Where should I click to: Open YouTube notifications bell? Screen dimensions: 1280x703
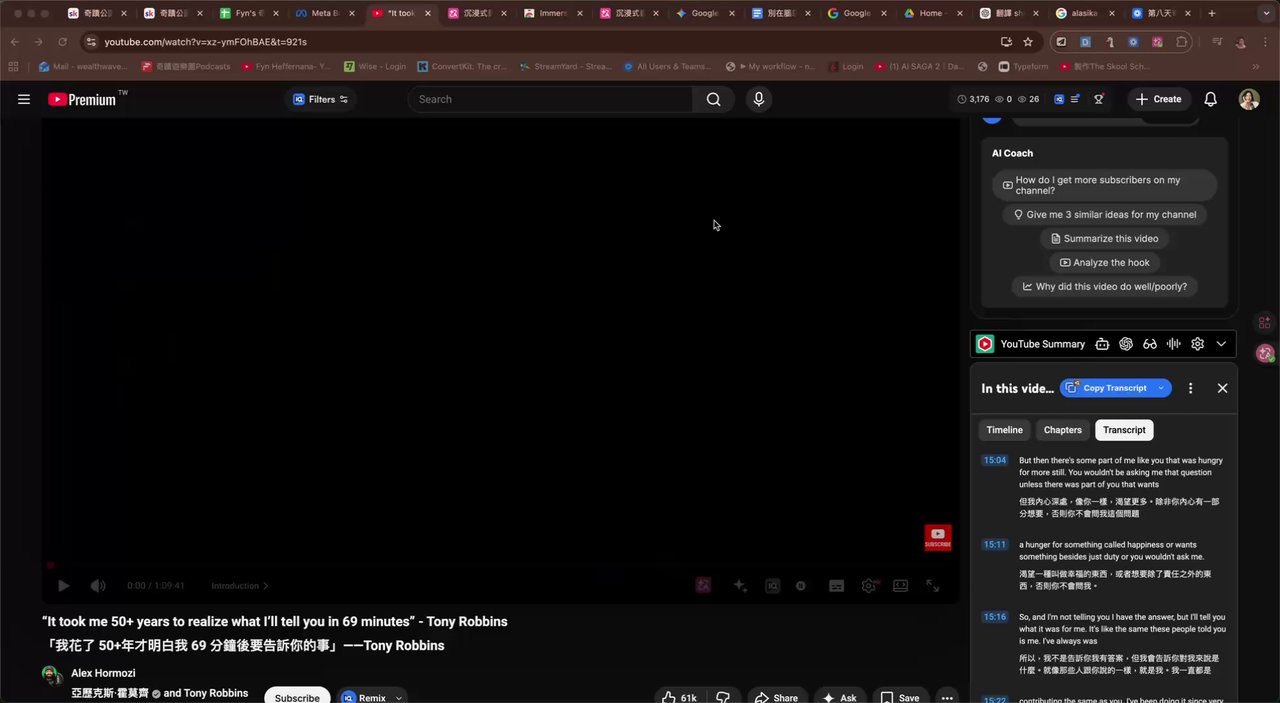1210,99
